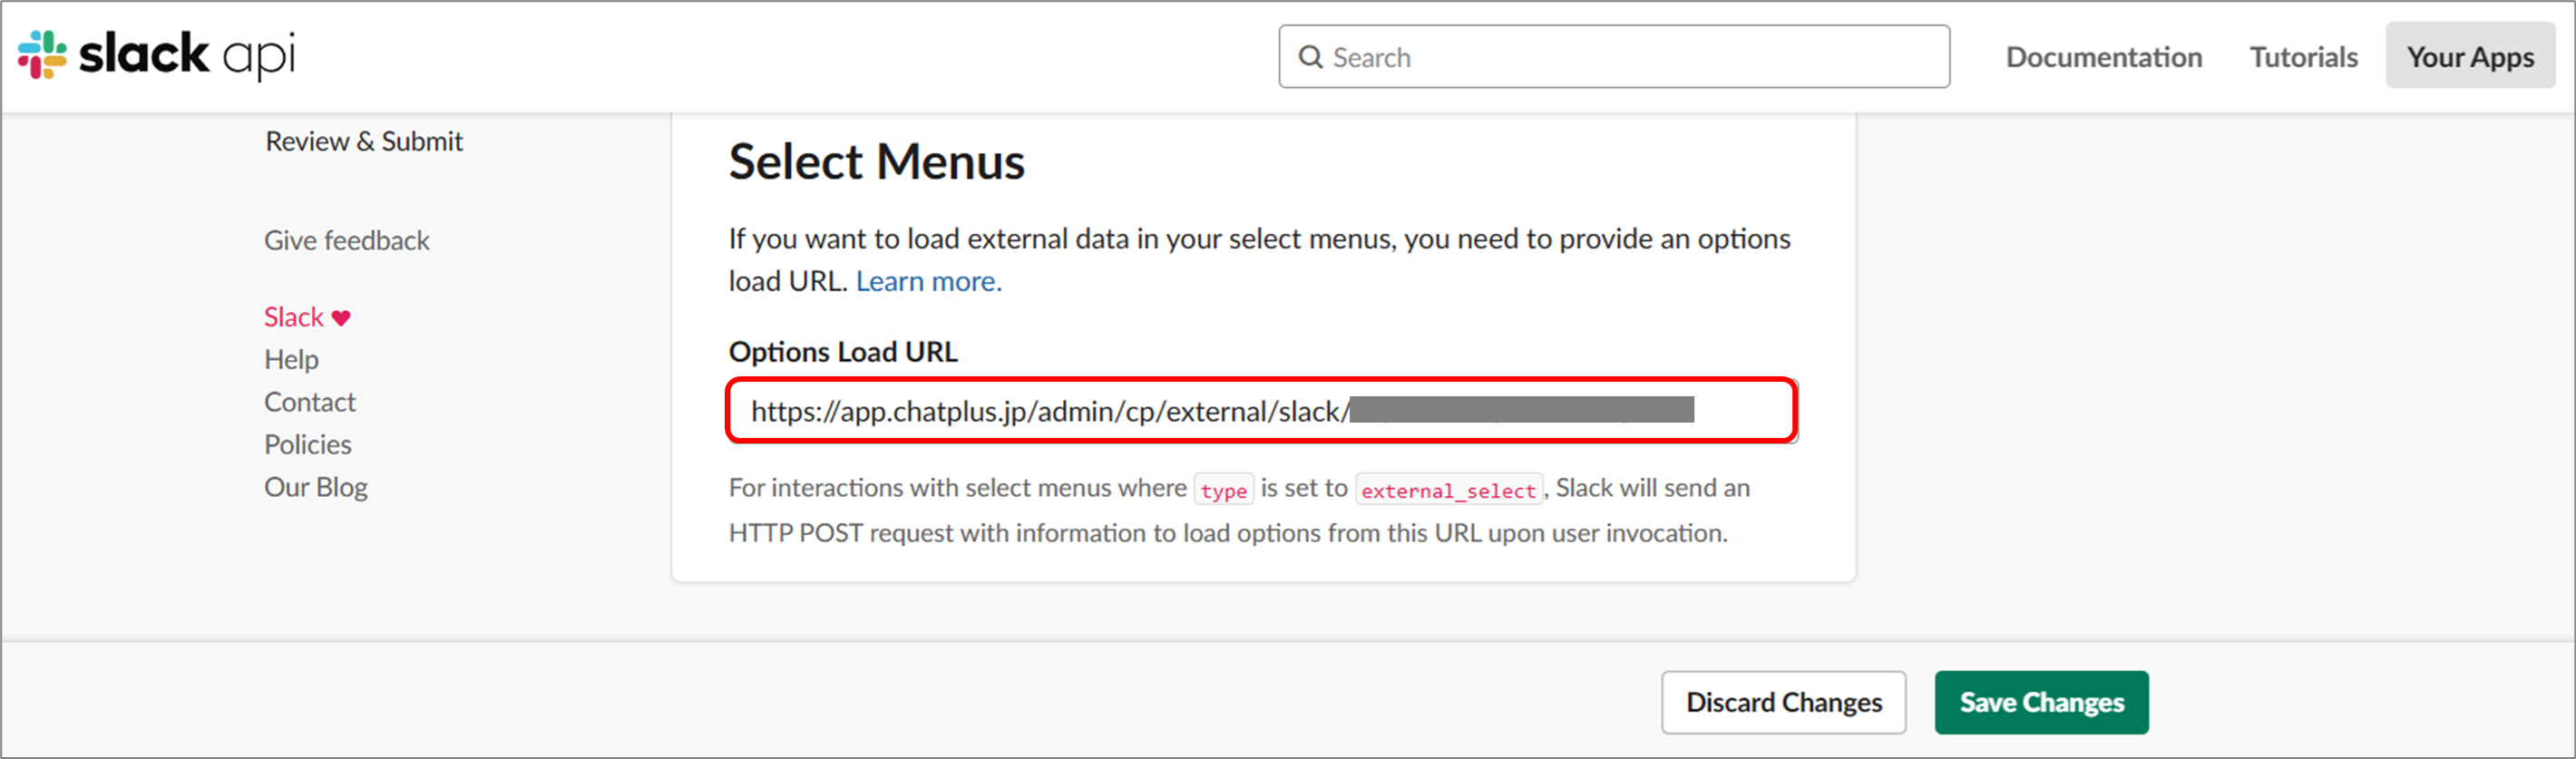Open the Help link

pos(291,359)
